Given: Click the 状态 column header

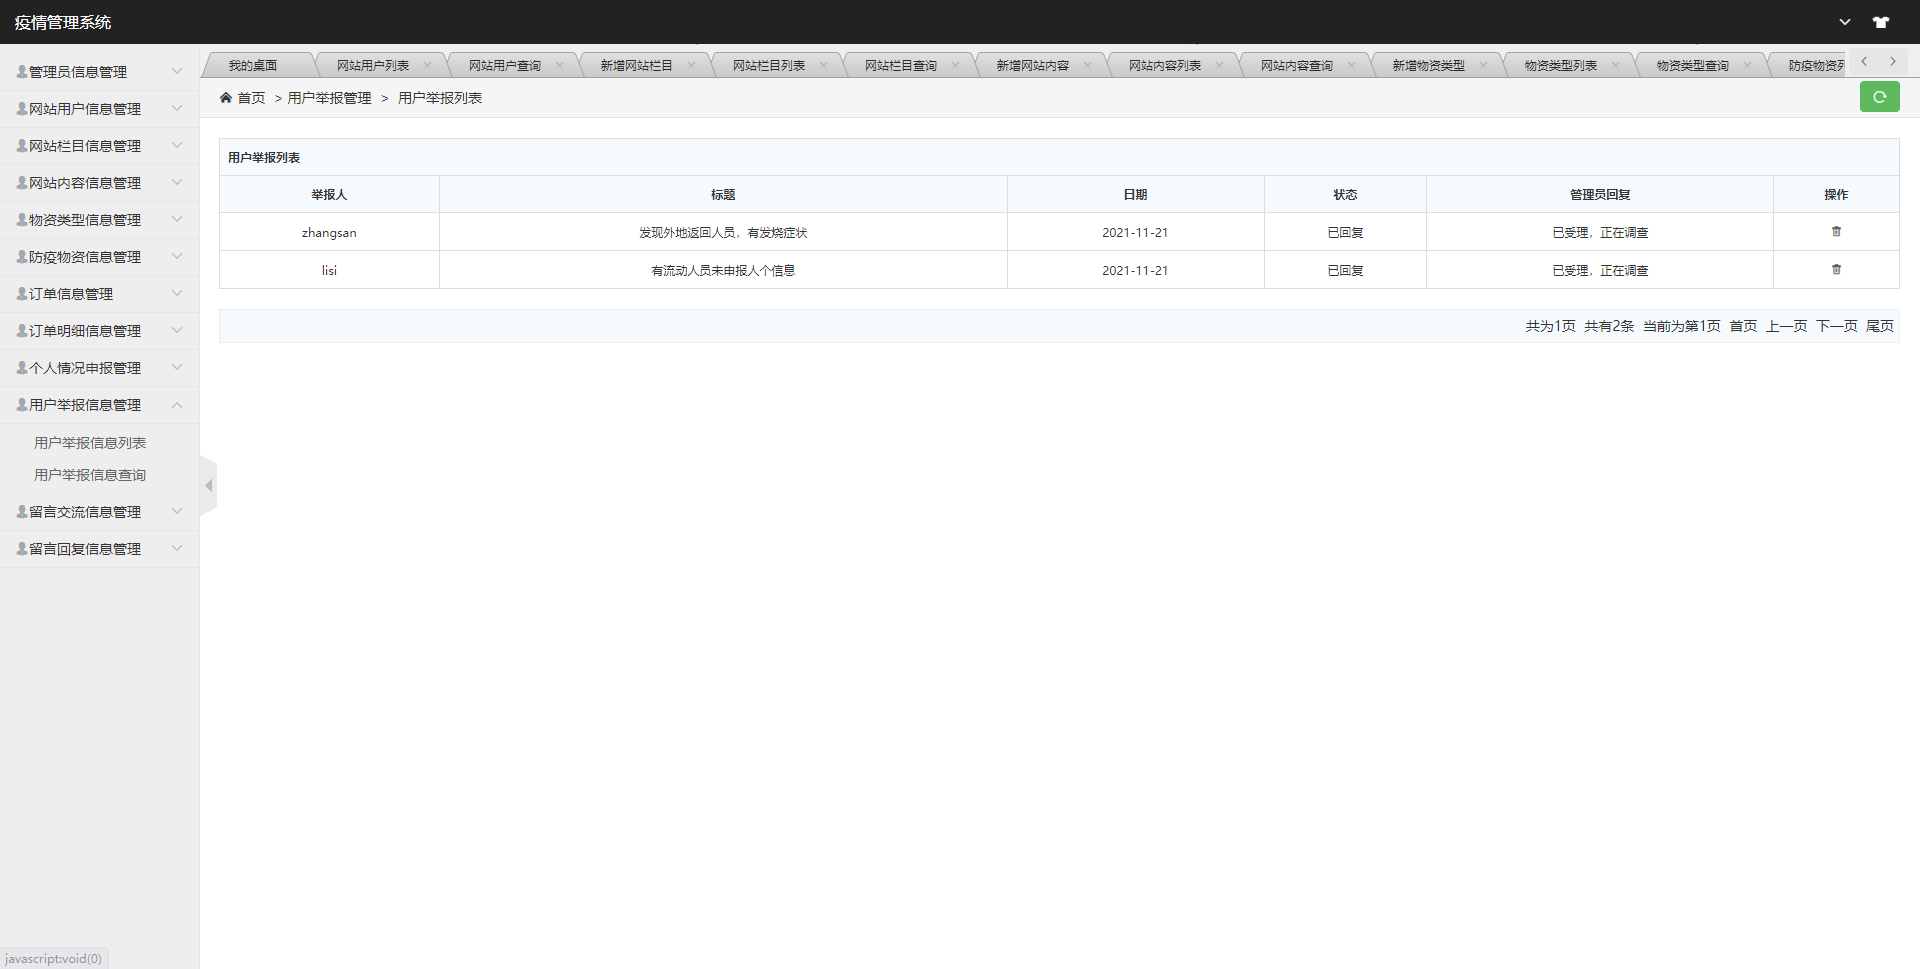Looking at the screenshot, I should pyautogui.click(x=1345, y=194).
